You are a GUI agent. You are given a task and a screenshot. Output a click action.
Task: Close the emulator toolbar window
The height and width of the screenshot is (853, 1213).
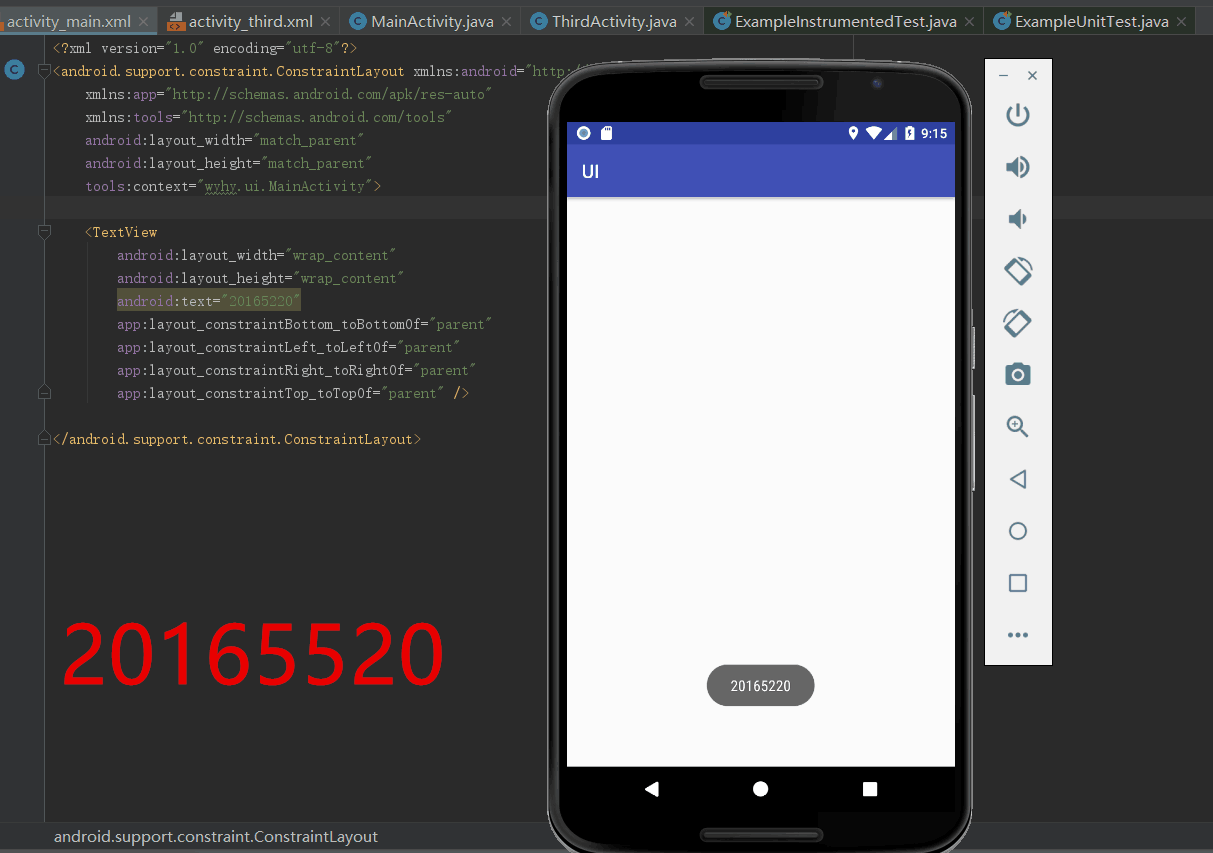[x=1033, y=76]
